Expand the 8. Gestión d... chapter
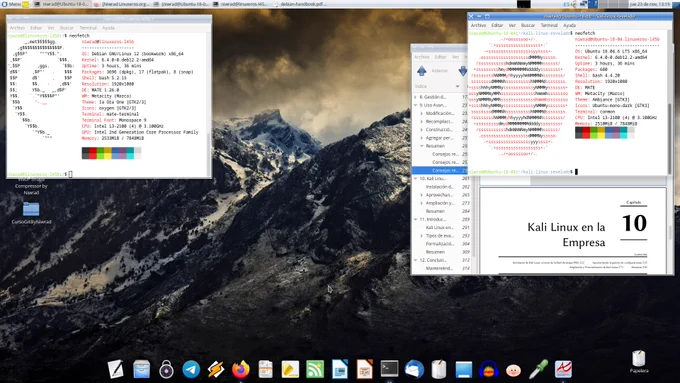This screenshot has height=383, width=680. pos(415,97)
